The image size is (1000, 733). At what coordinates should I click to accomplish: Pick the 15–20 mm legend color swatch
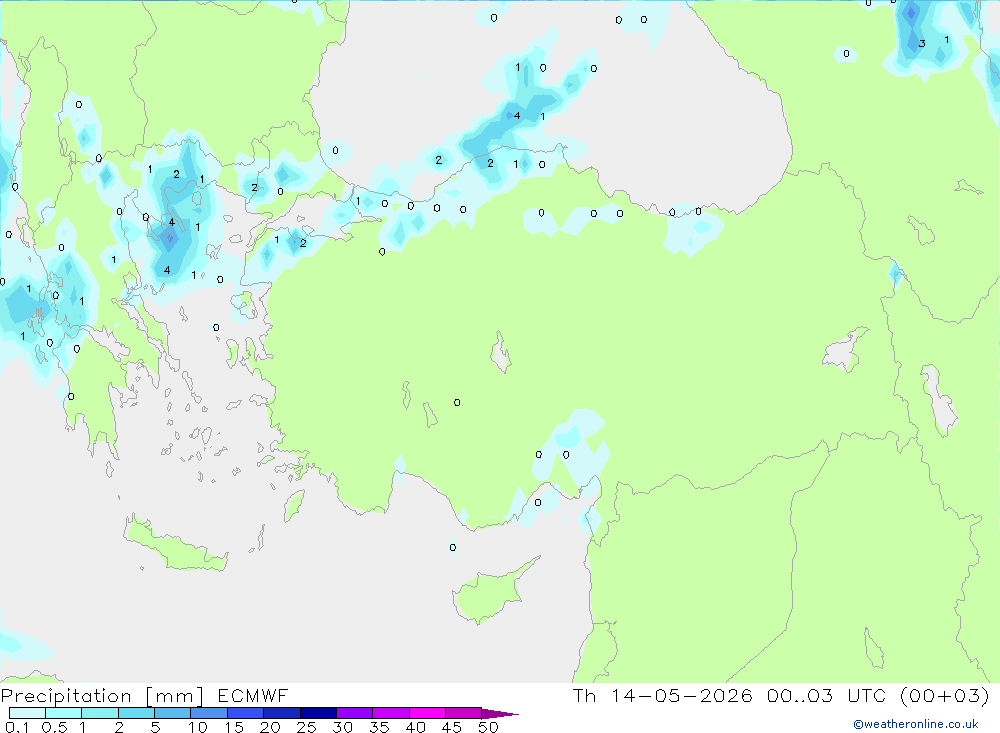pyautogui.click(x=246, y=713)
